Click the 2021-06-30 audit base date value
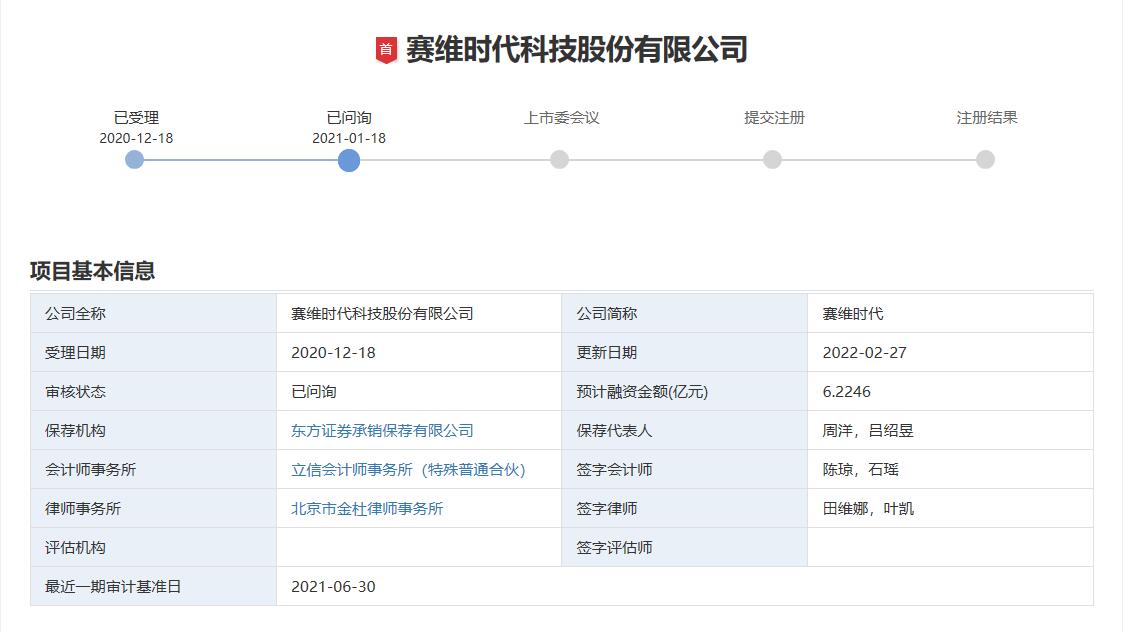 (x=333, y=587)
